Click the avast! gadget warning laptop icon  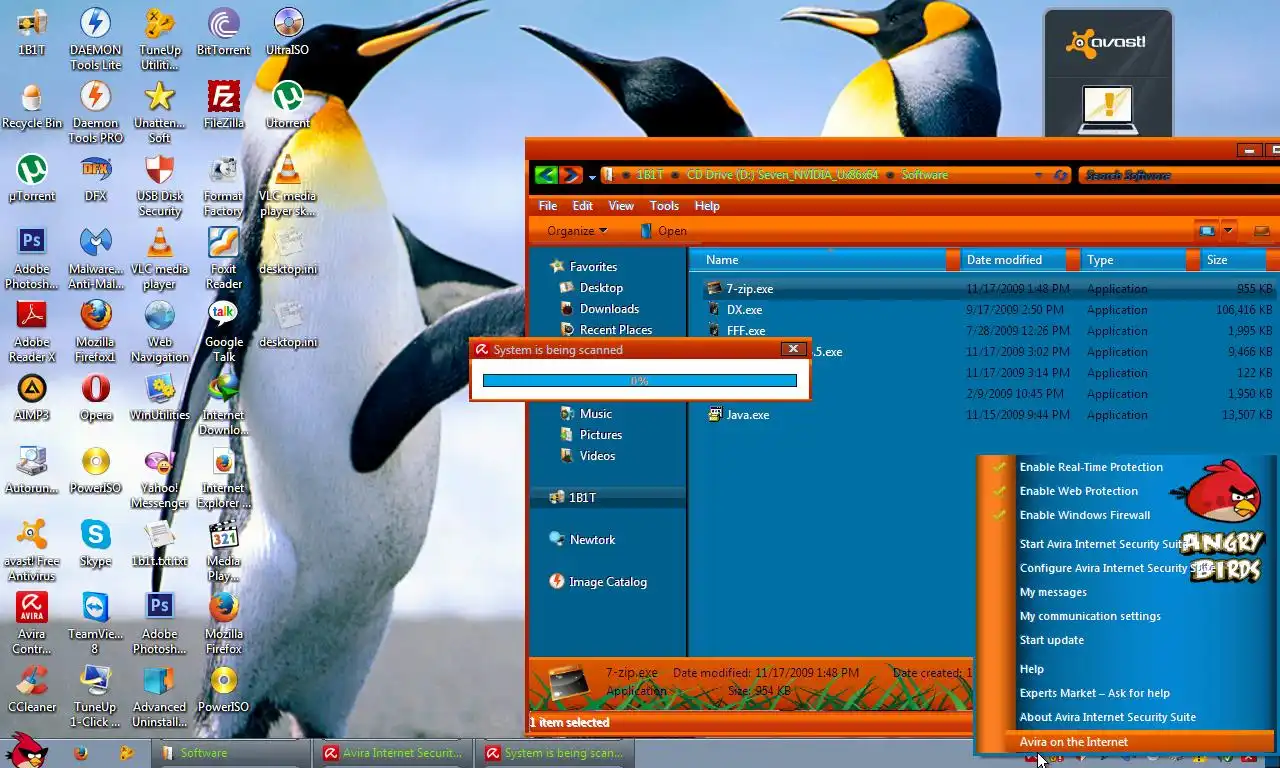(1107, 108)
